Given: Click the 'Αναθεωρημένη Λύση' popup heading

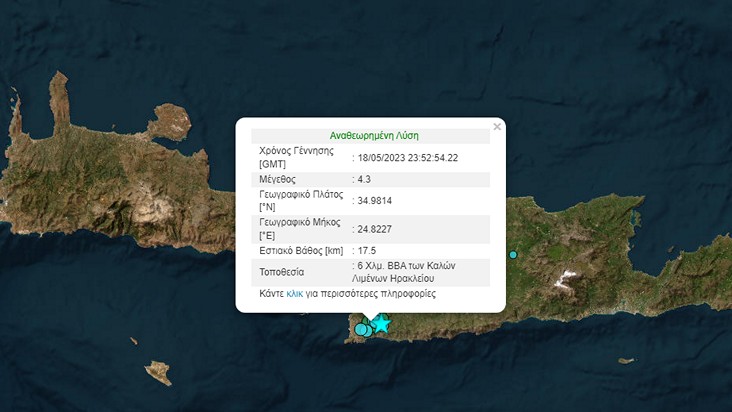Looking at the screenshot, I should click(x=374, y=135).
